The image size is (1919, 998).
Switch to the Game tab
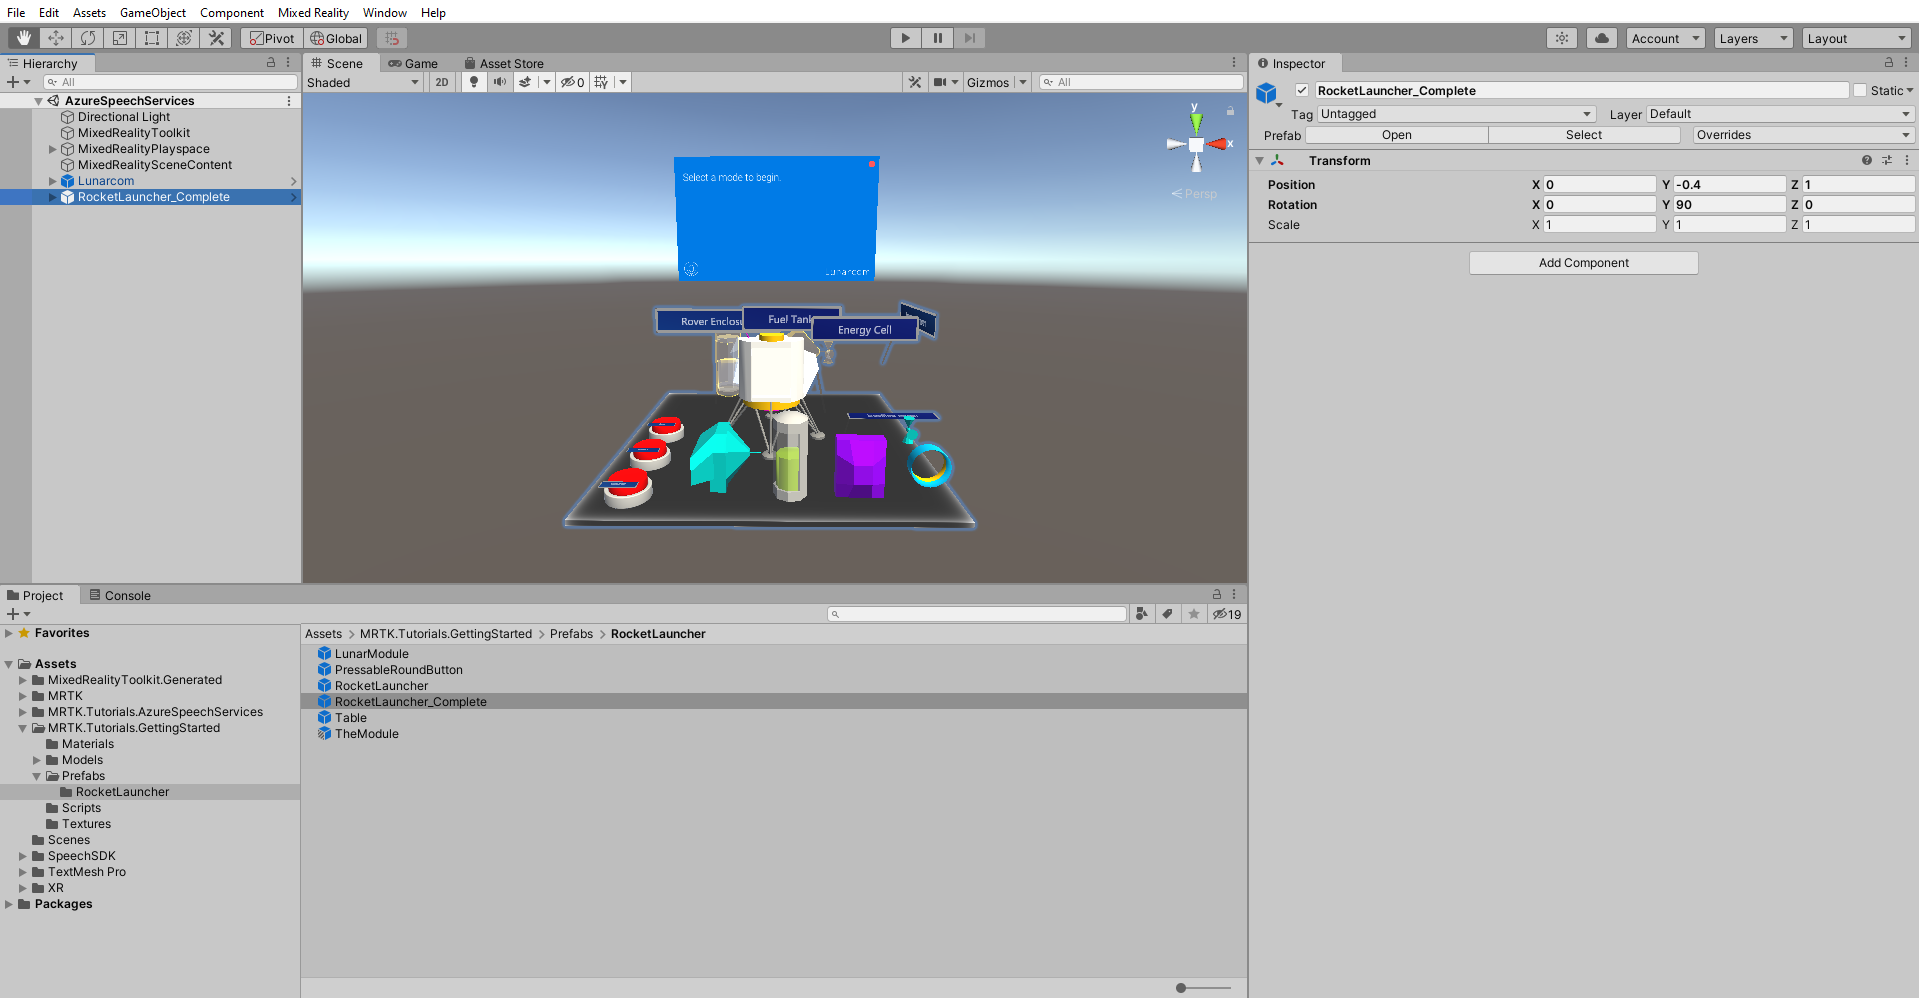(413, 63)
